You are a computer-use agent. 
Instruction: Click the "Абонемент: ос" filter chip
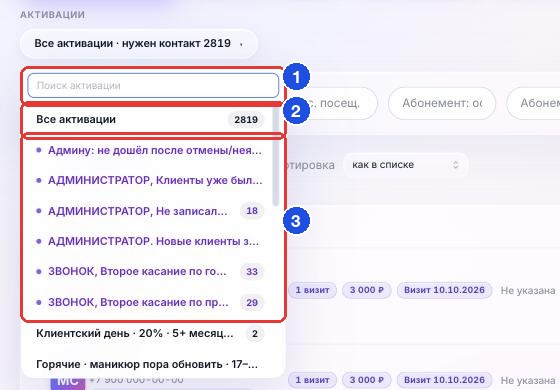tap(442, 103)
